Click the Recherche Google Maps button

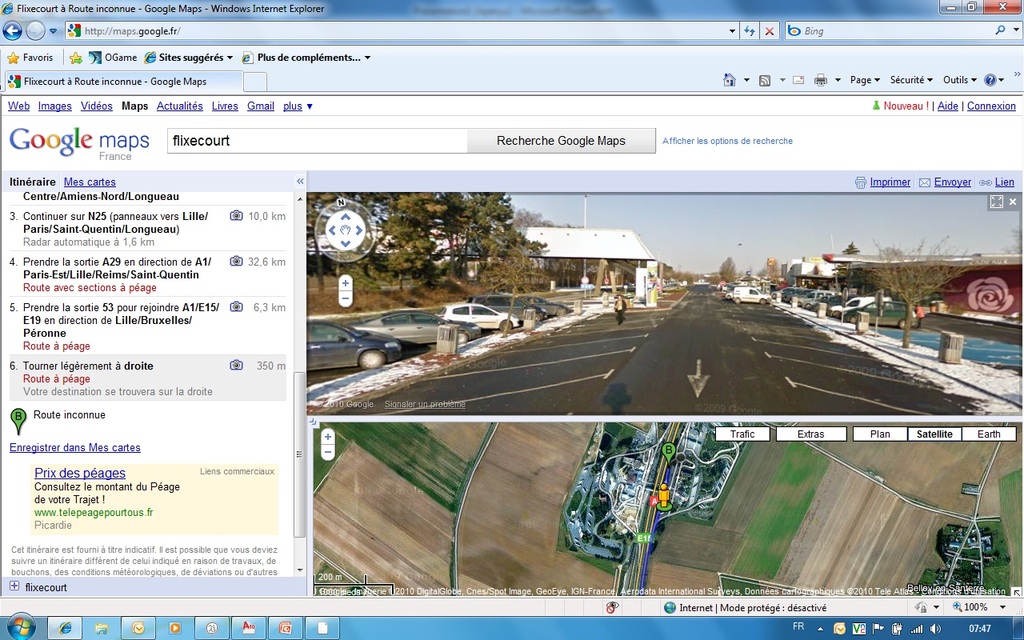pyautogui.click(x=561, y=141)
